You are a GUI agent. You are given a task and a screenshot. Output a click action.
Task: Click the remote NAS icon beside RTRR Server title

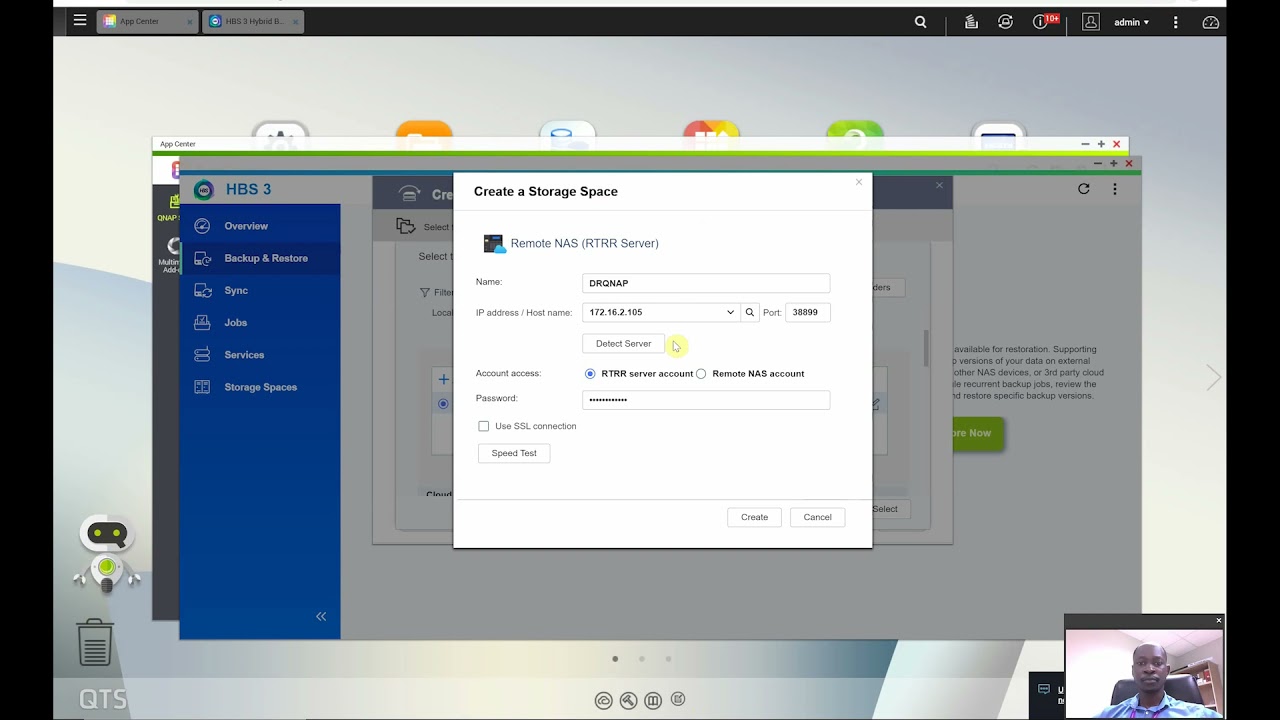click(493, 243)
